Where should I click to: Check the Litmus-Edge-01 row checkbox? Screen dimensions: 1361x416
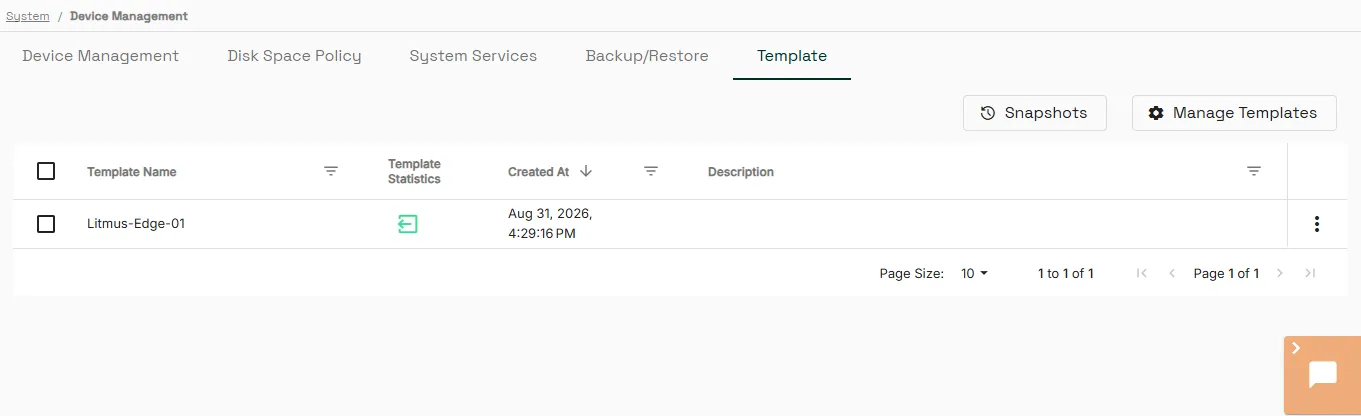(x=46, y=224)
